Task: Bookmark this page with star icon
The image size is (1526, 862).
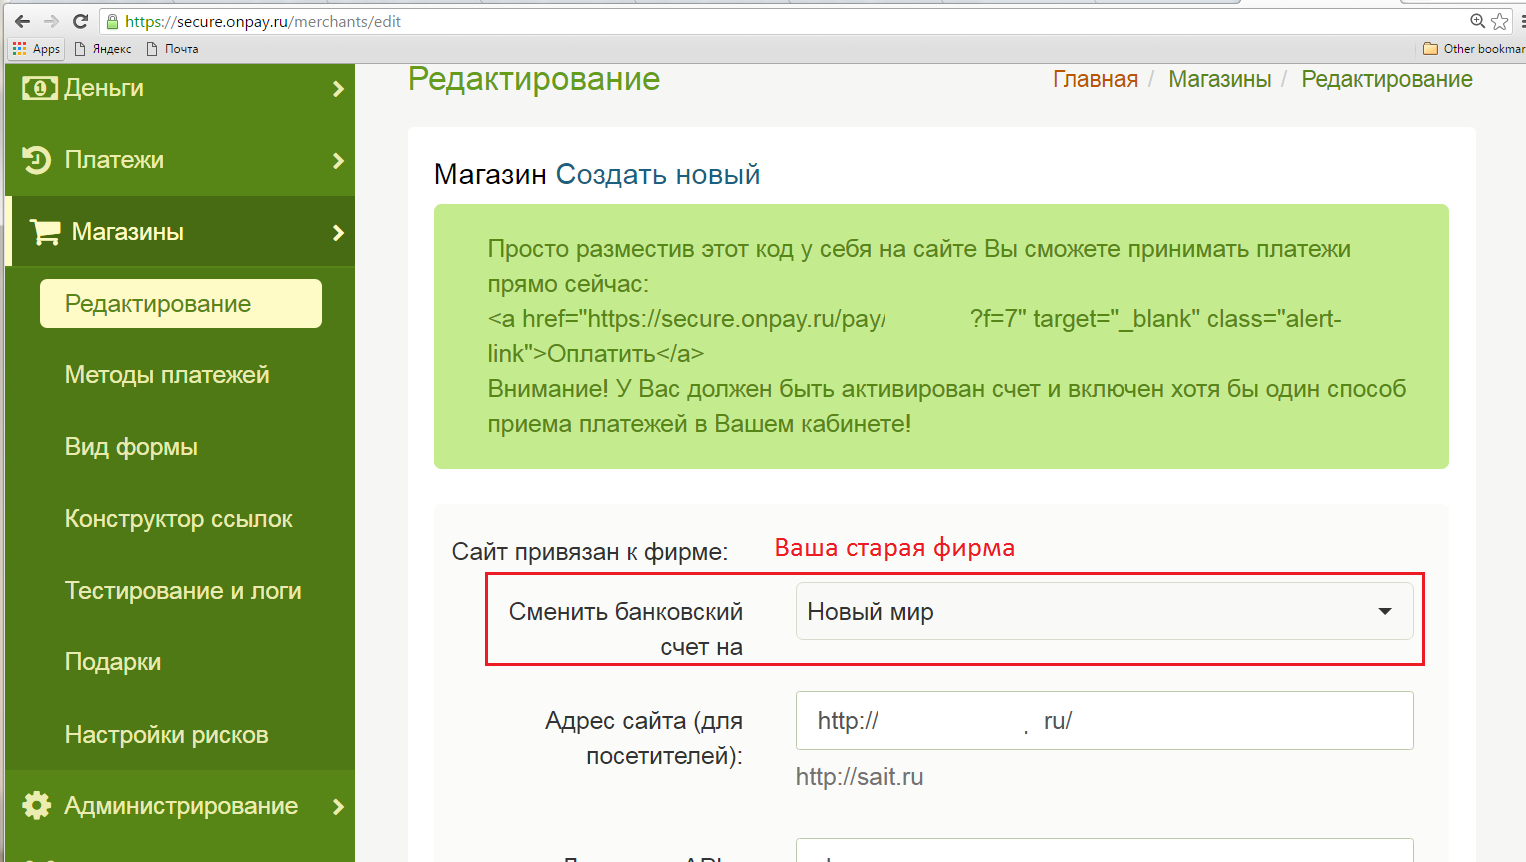Action: click(1499, 21)
